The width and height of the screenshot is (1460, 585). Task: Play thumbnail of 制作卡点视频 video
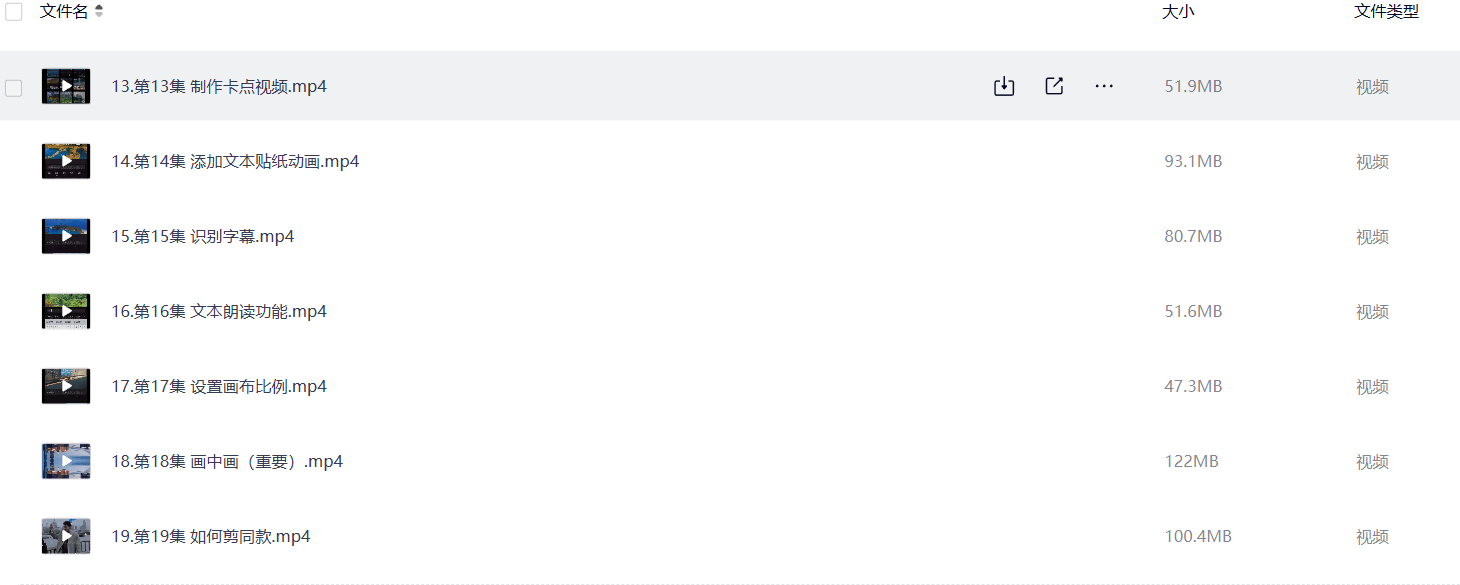(x=66, y=86)
